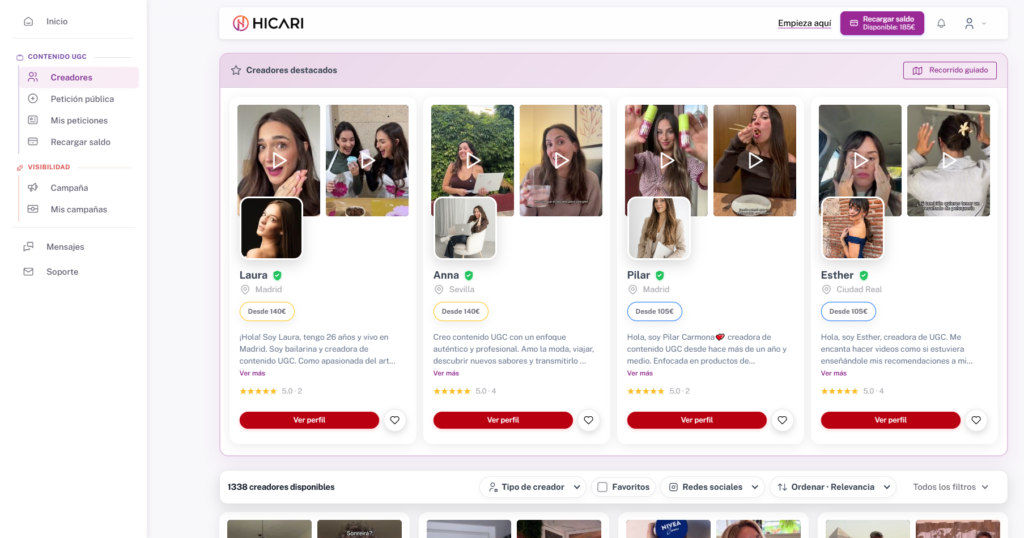Screen dimensions: 1024x538
Task: Click the Soporte envelope icon
Action: click(x=28, y=272)
